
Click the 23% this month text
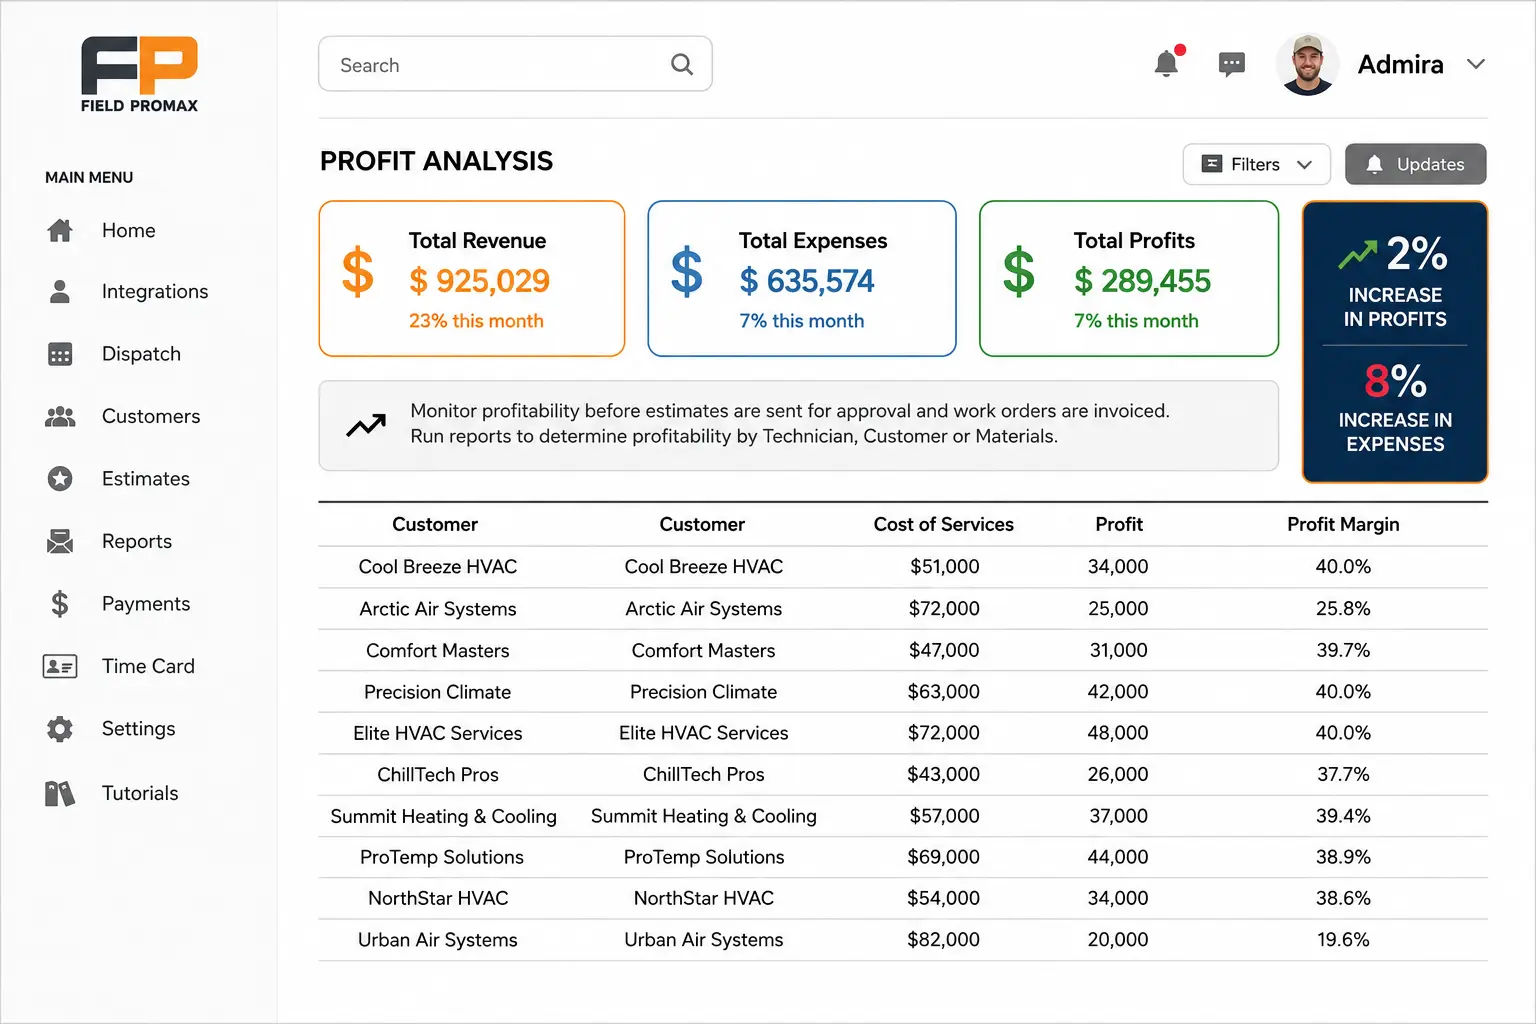click(476, 321)
